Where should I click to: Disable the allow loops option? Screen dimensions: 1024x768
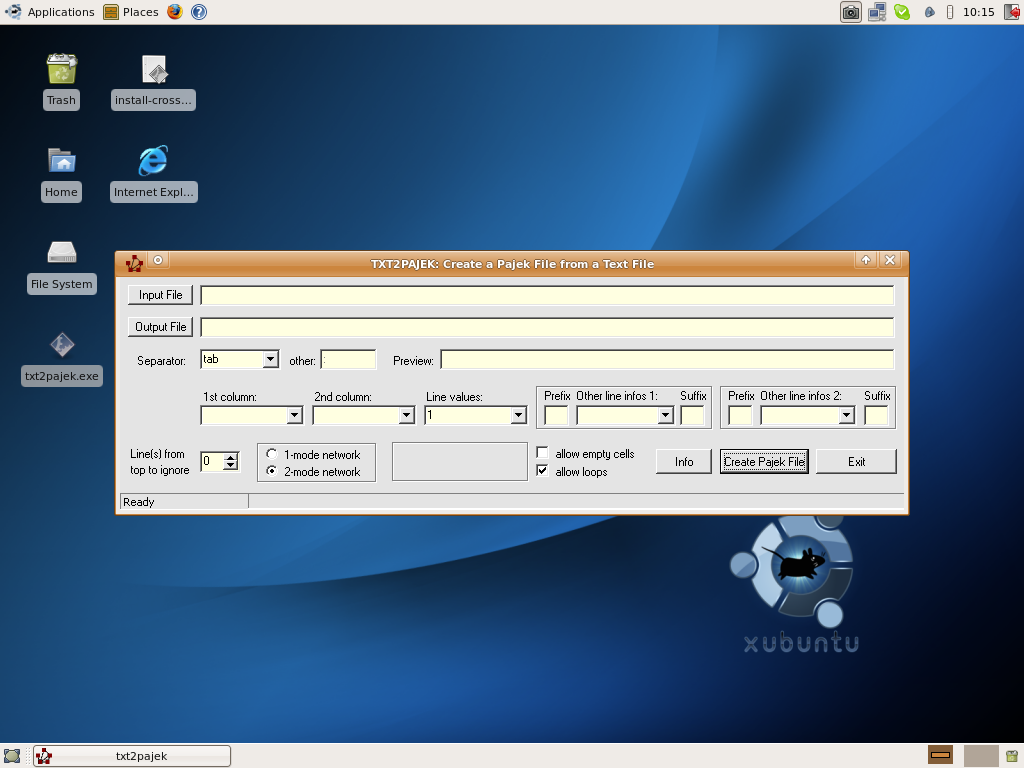pyautogui.click(x=542, y=470)
